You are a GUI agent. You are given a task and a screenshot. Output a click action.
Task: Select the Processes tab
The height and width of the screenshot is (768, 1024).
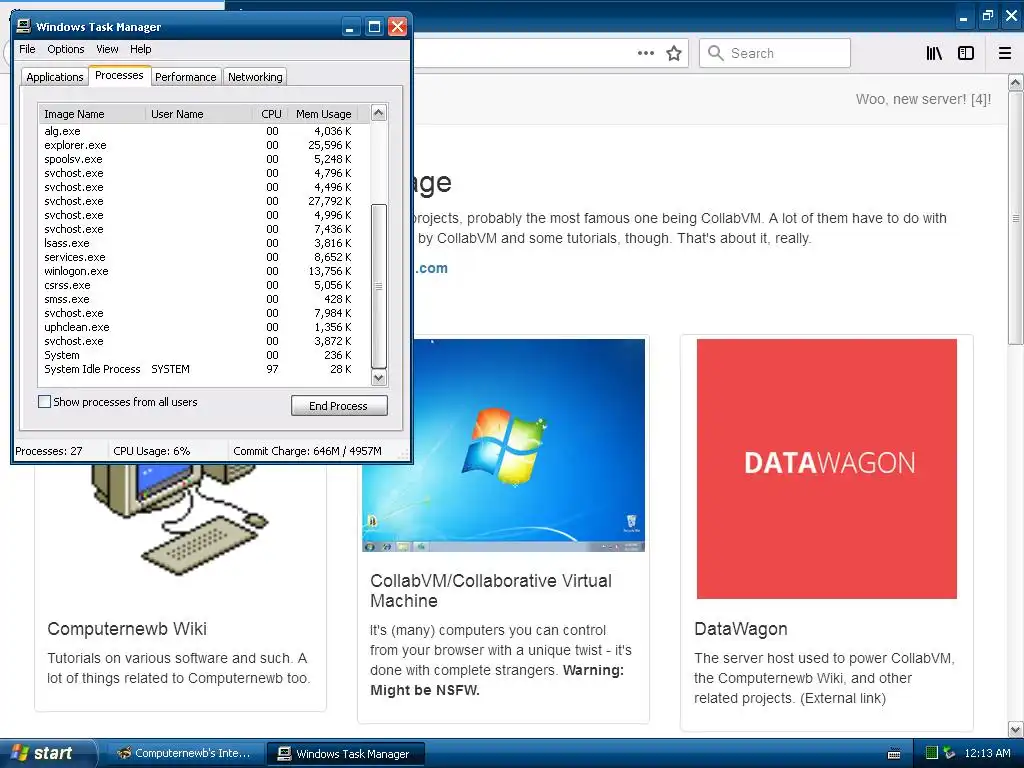pyautogui.click(x=119, y=75)
